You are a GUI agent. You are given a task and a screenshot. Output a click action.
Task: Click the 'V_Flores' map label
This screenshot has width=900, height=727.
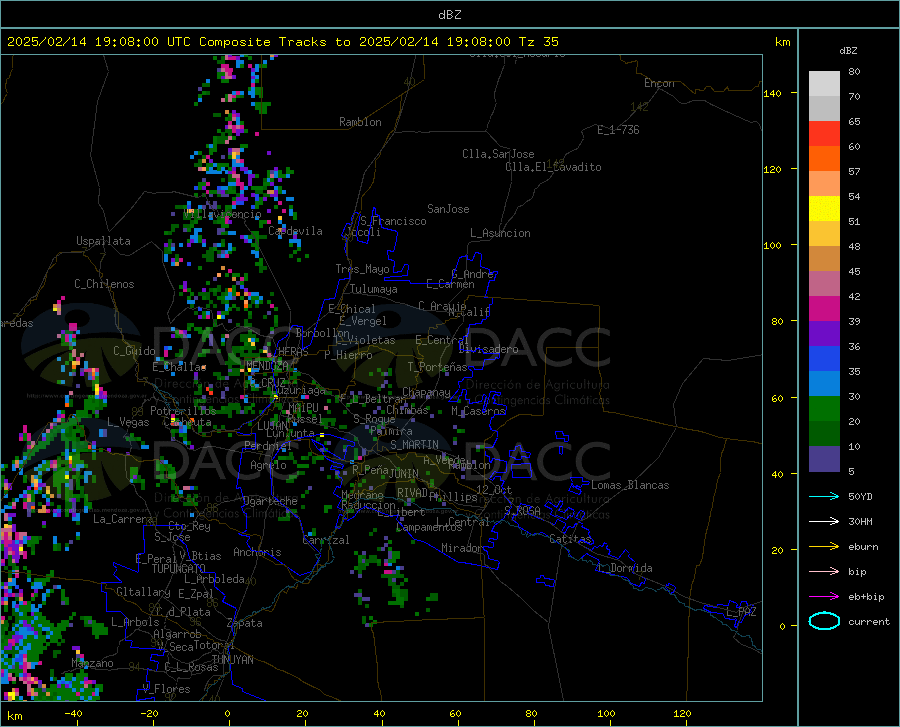click(166, 689)
